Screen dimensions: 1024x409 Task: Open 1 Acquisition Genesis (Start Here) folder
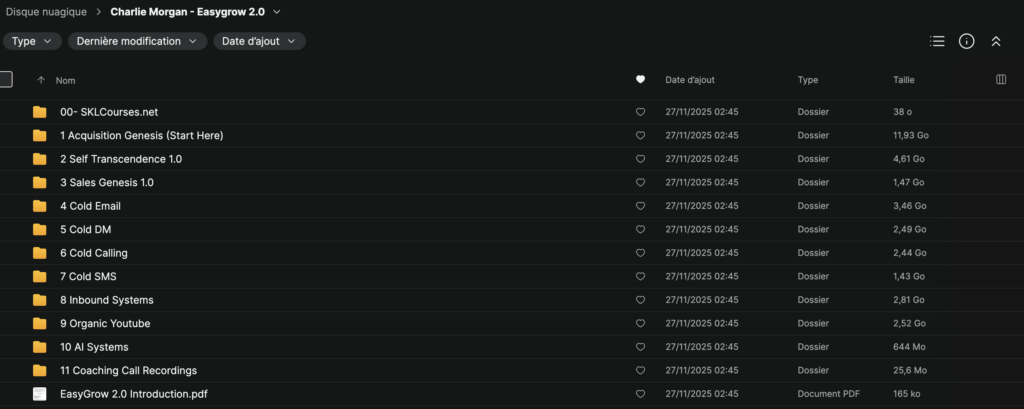141,135
